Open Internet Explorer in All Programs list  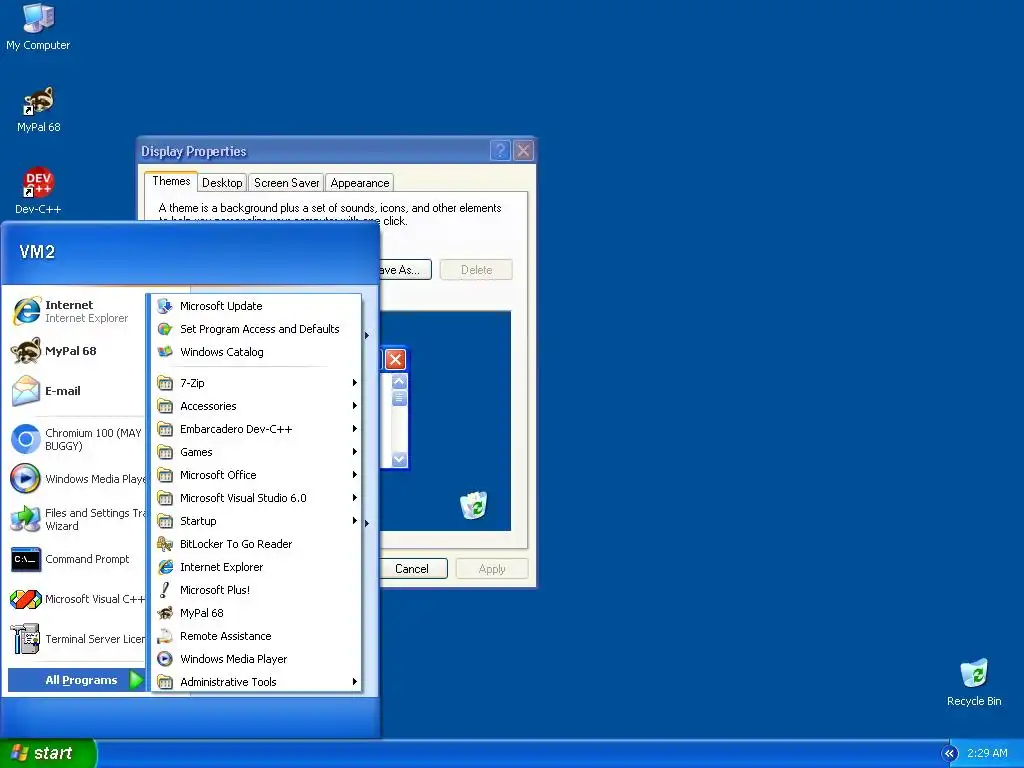coord(257,567)
